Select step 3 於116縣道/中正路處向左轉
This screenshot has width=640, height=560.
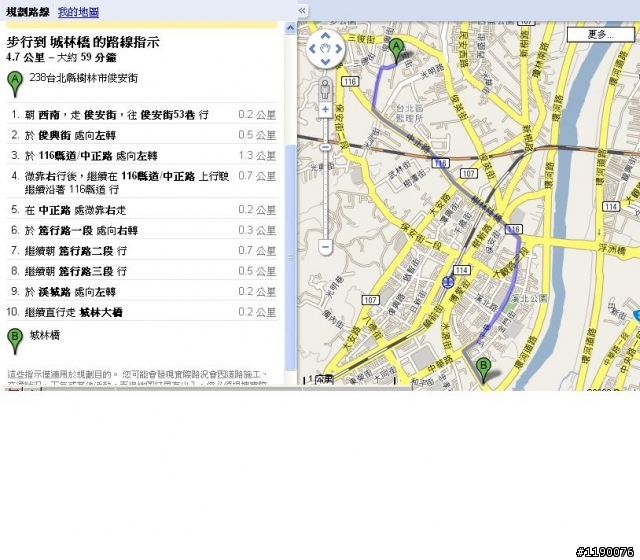[141, 156]
